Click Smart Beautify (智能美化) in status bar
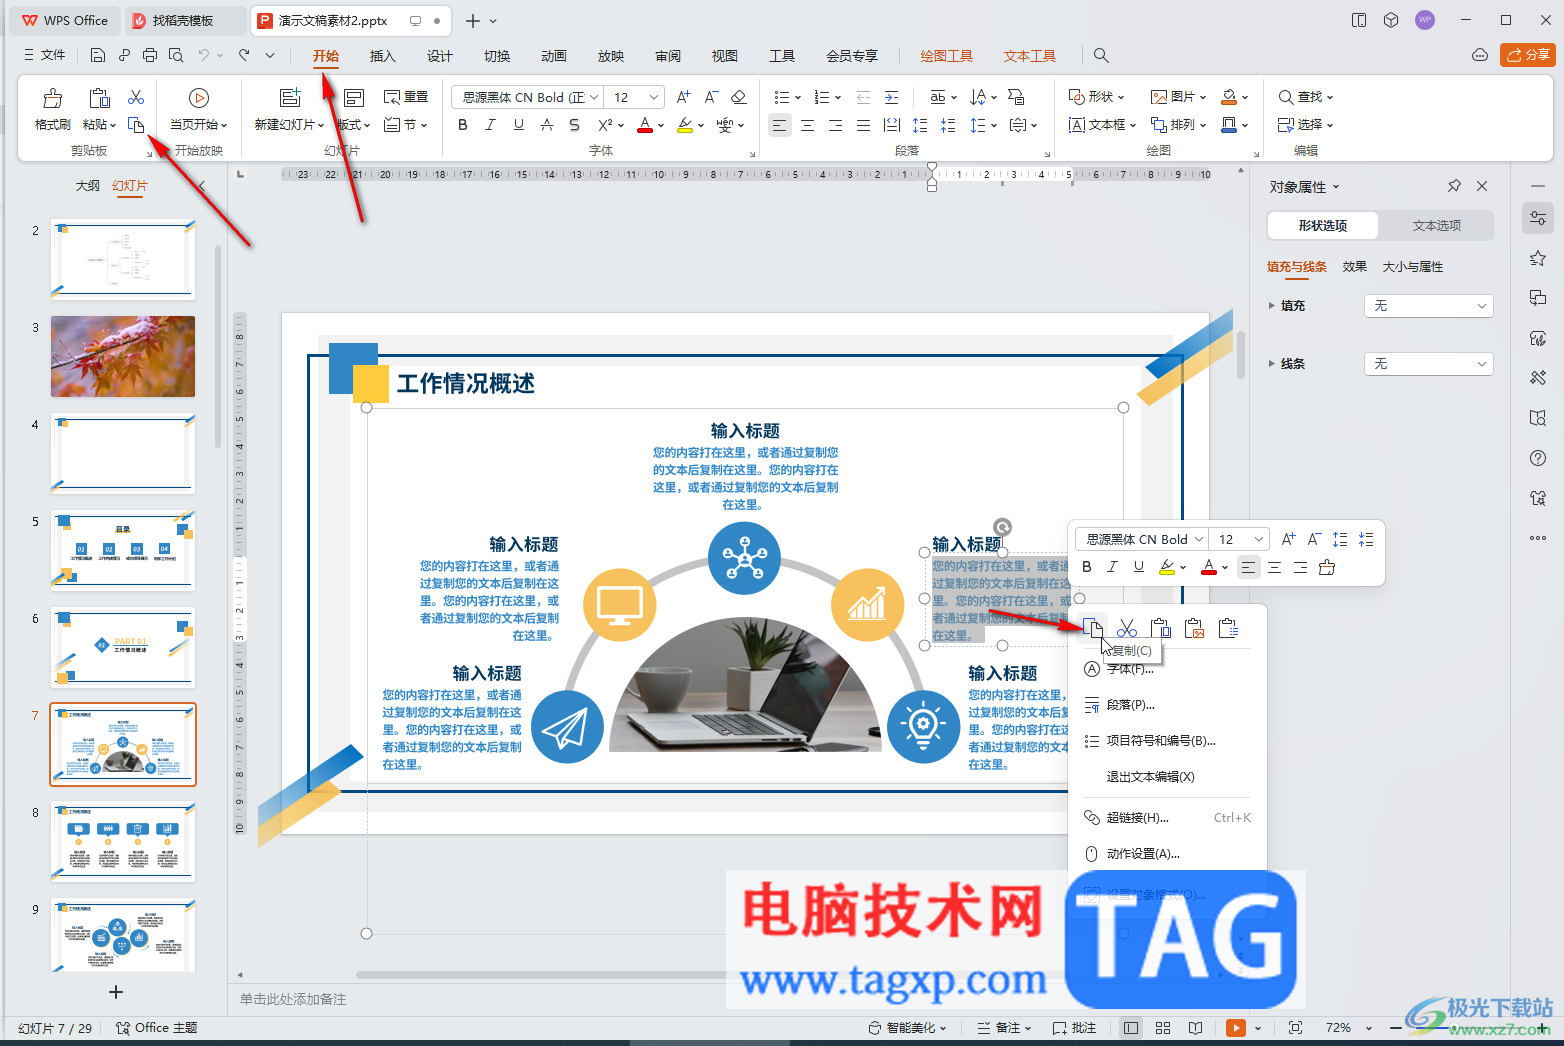 tap(907, 1028)
